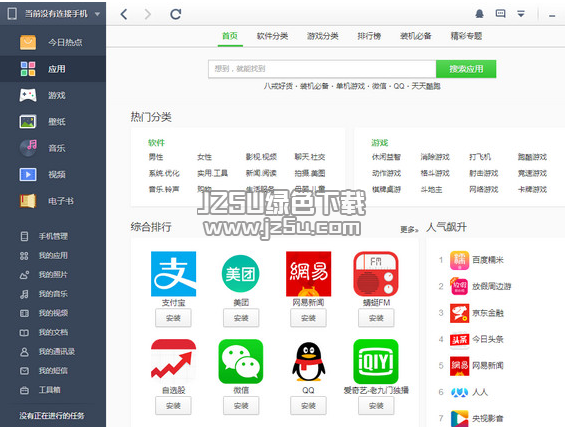Switch to the 游戏分类 tab
The height and width of the screenshot is (427, 565).
pyautogui.click(x=322, y=36)
